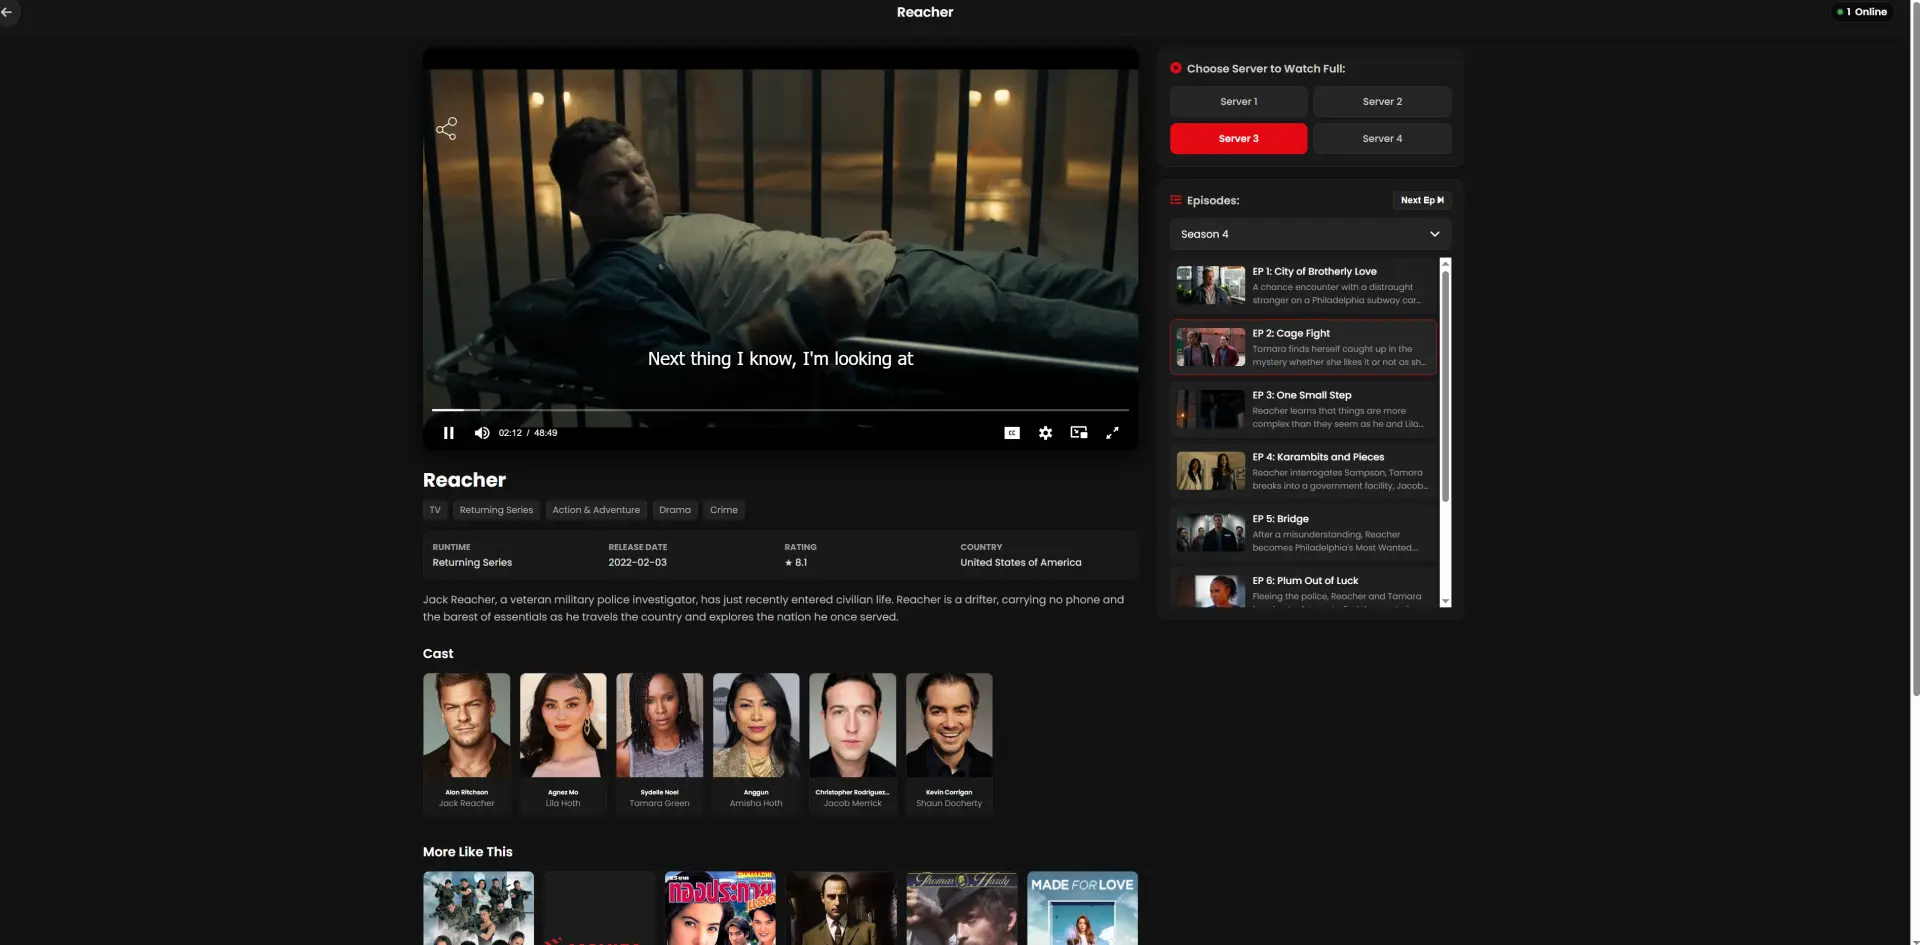Switch to Server 2

pyautogui.click(x=1382, y=101)
